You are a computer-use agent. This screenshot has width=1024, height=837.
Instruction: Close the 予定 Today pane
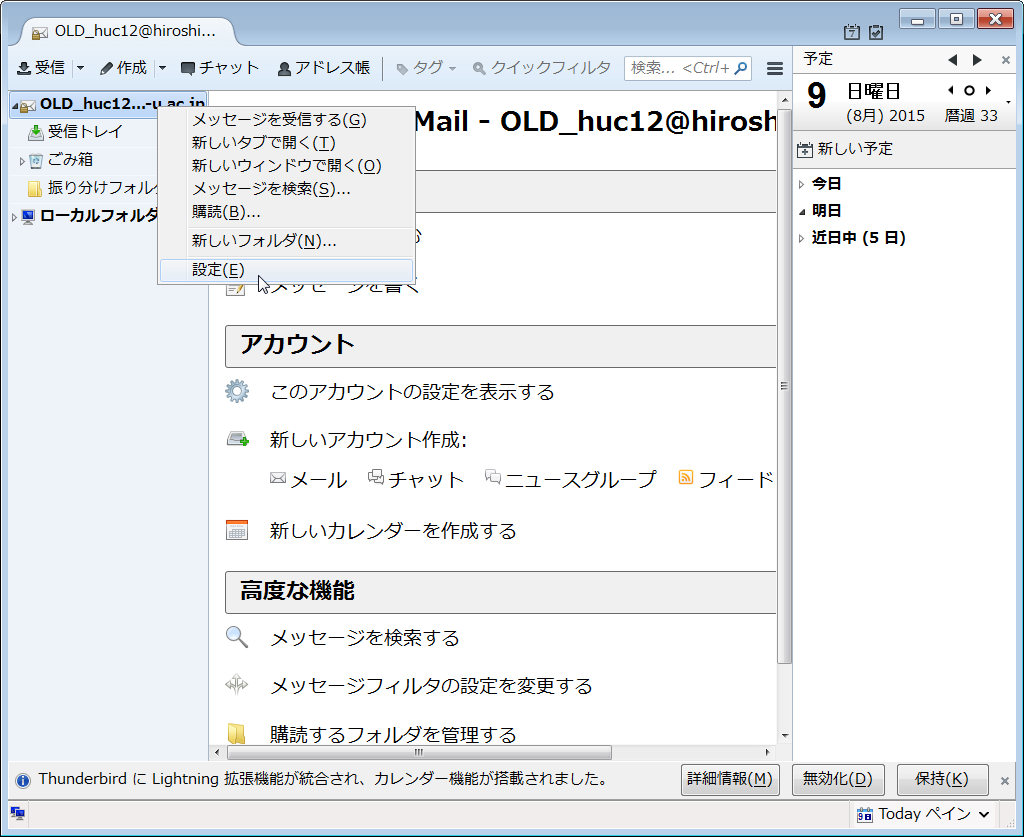pos(1006,60)
